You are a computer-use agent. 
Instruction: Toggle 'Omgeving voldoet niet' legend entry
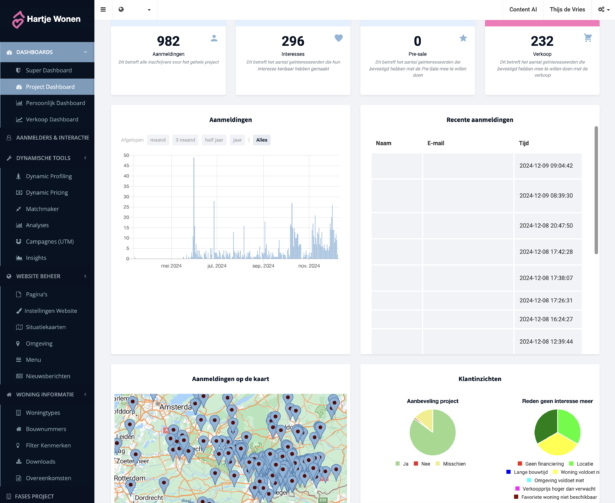pos(555,480)
